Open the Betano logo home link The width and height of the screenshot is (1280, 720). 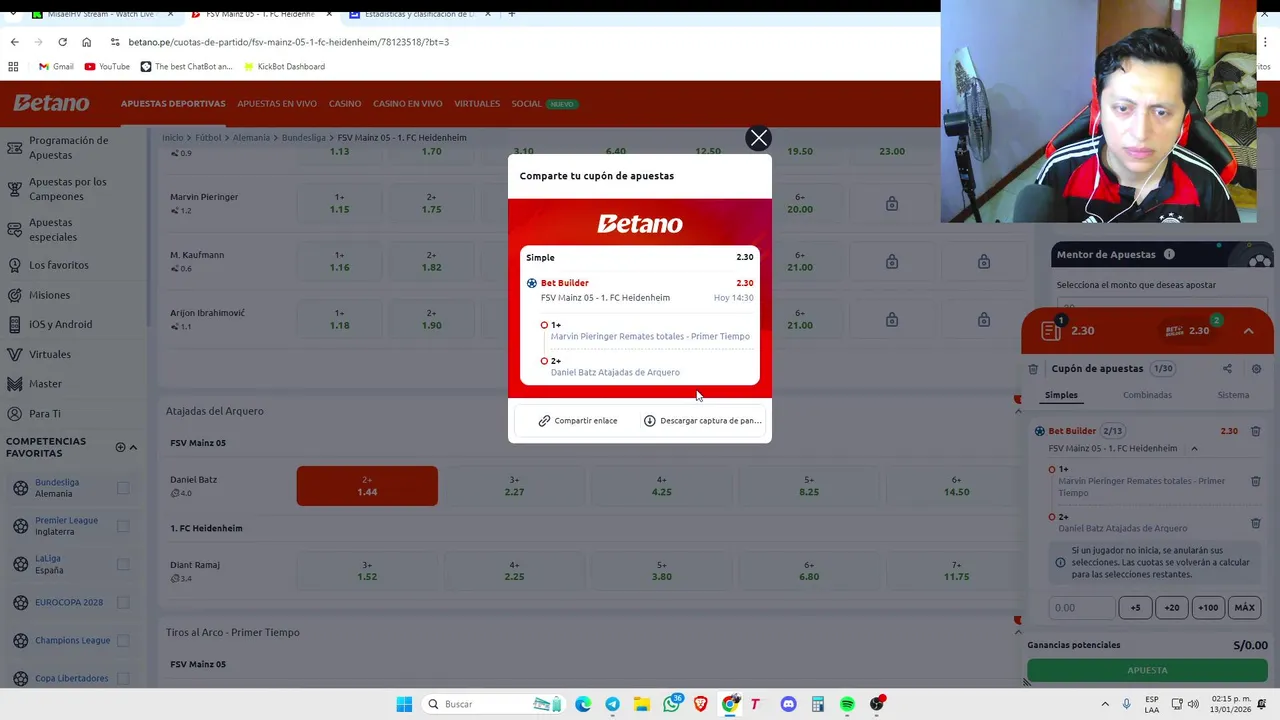click(x=51, y=103)
